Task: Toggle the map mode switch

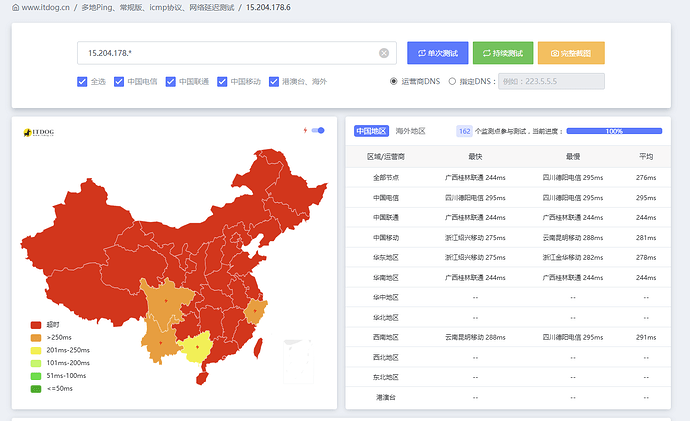Action: click(x=319, y=130)
